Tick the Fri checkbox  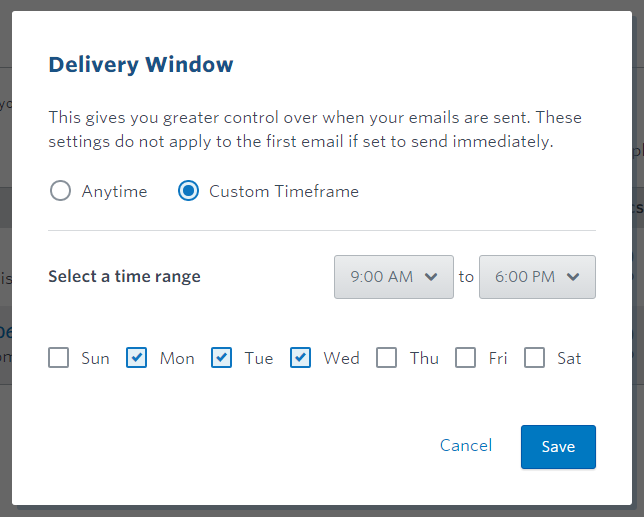[465, 358]
